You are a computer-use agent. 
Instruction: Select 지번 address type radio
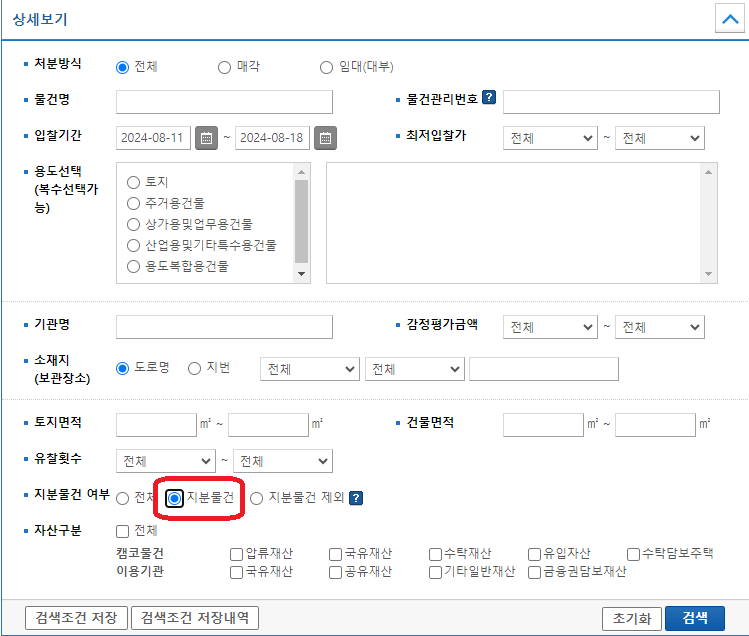point(194,368)
